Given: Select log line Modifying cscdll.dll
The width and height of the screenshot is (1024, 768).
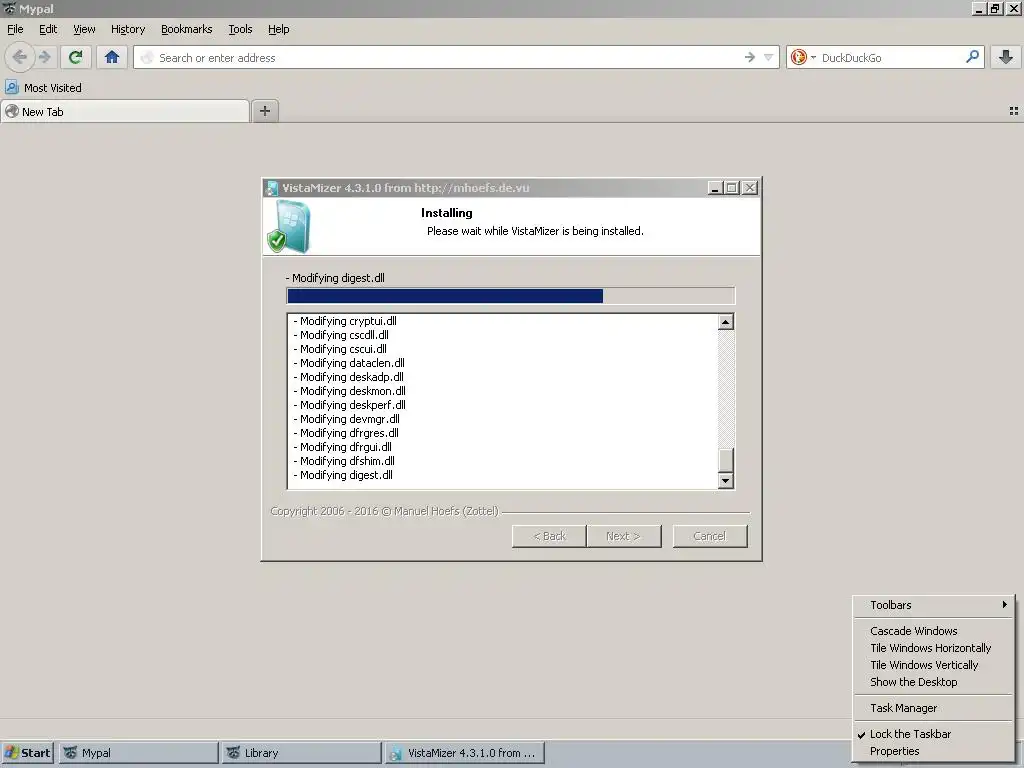Looking at the screenshot, I should (x=341, y=335).
